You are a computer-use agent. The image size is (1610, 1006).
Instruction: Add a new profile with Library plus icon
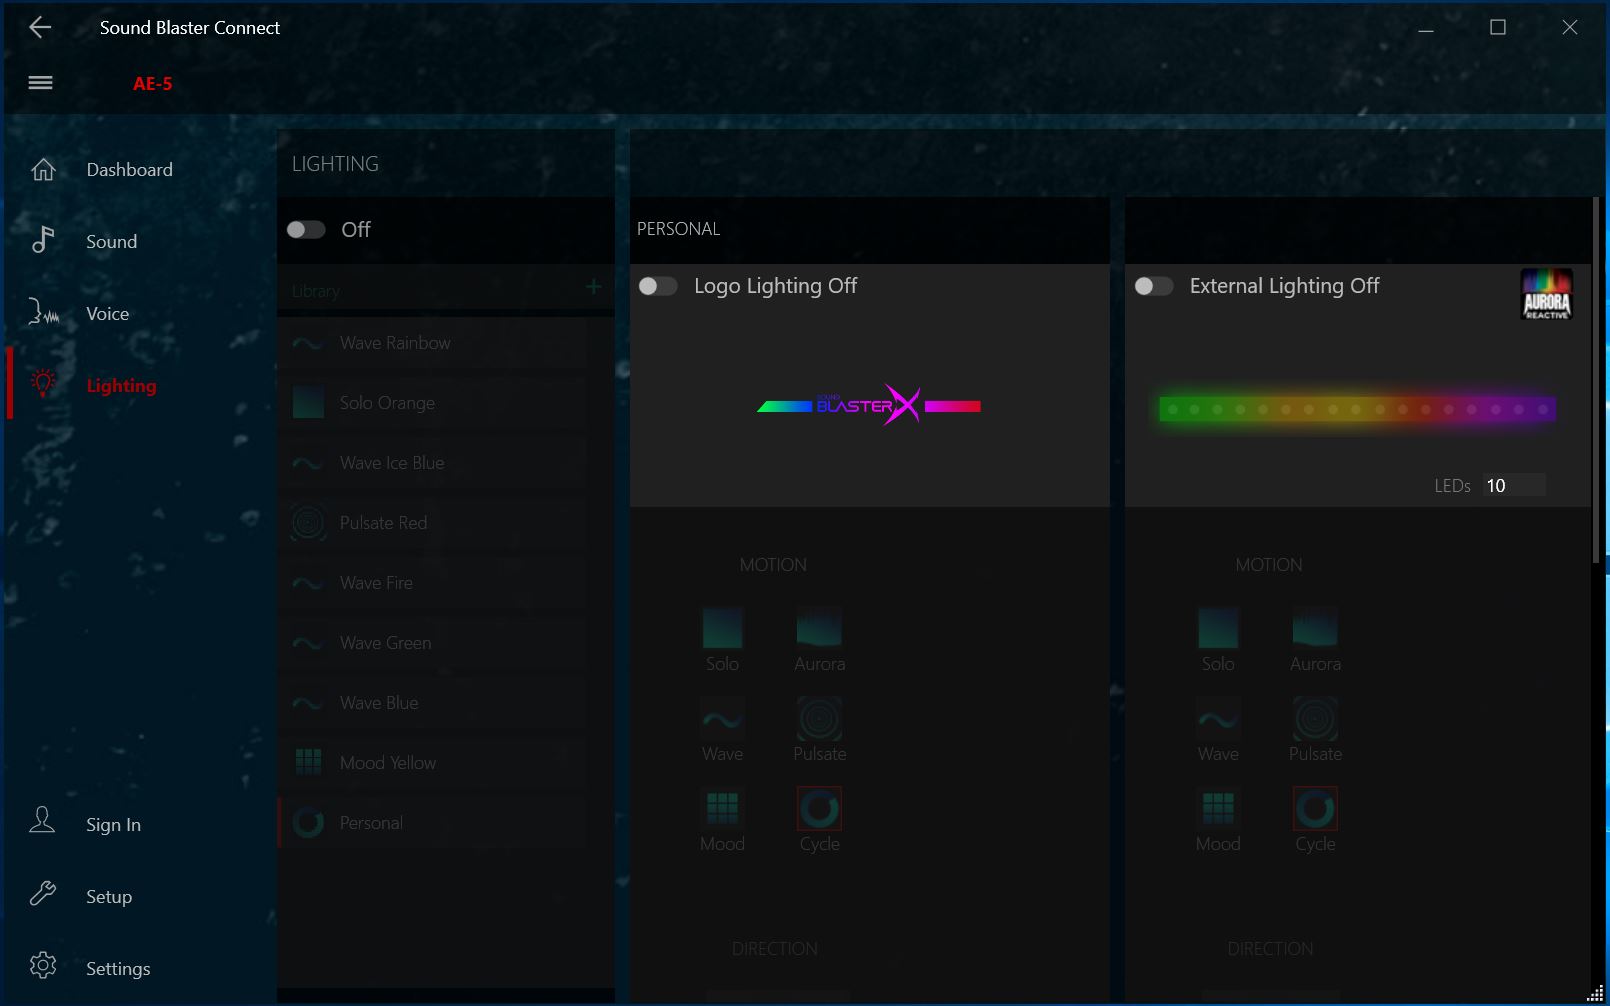tap(593, 287)
